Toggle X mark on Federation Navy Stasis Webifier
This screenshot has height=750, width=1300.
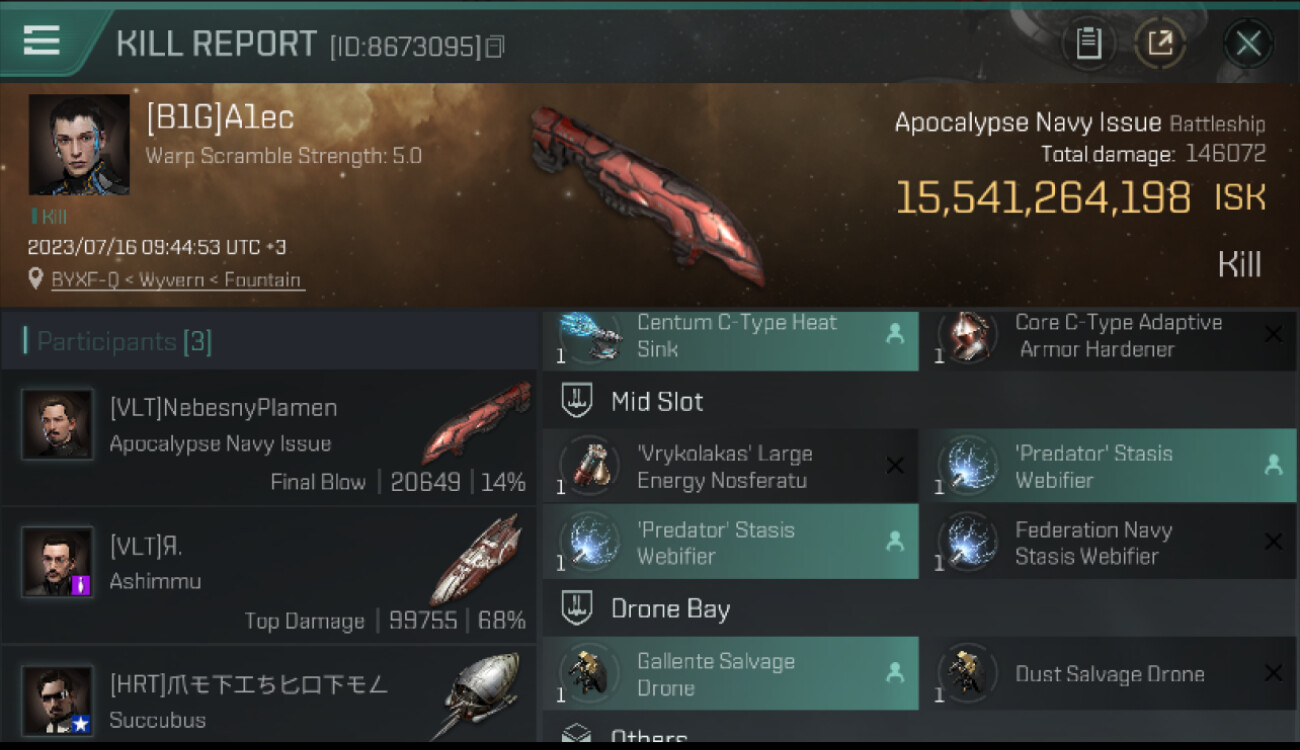click(1273, 542)
